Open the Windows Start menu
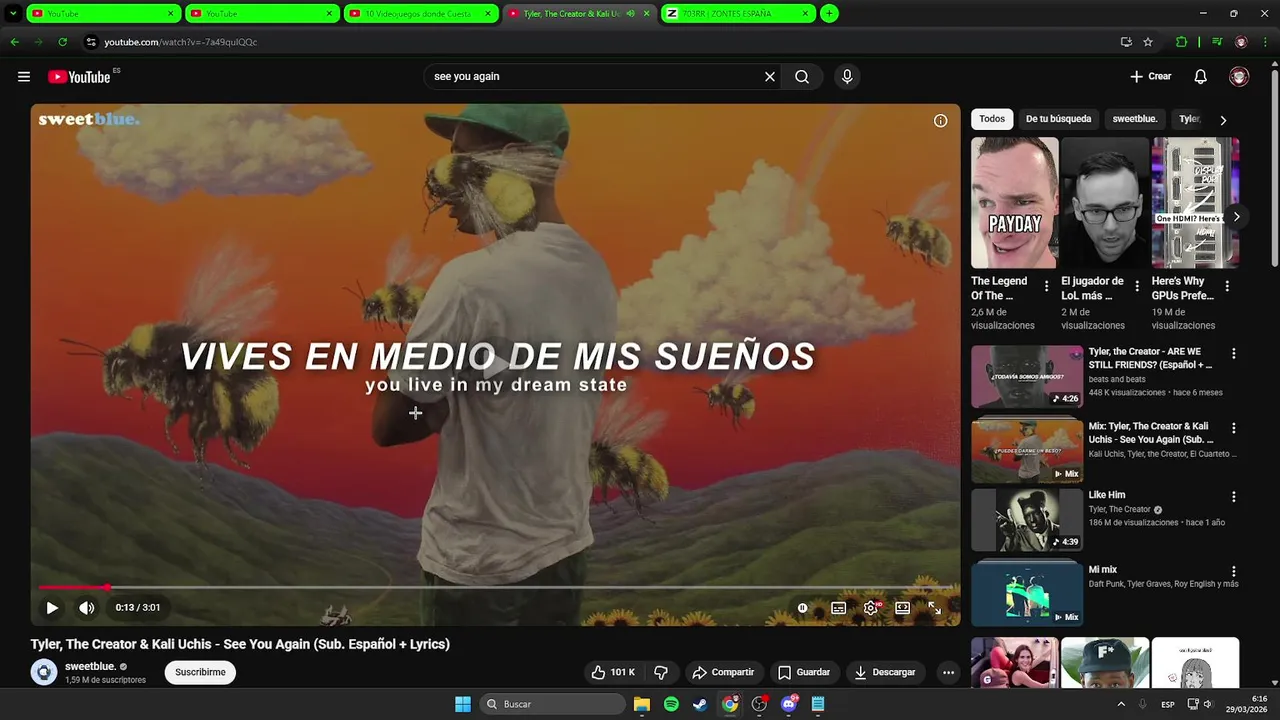The height and width of the screenshot is (720, 1280). tap(463, 704)
